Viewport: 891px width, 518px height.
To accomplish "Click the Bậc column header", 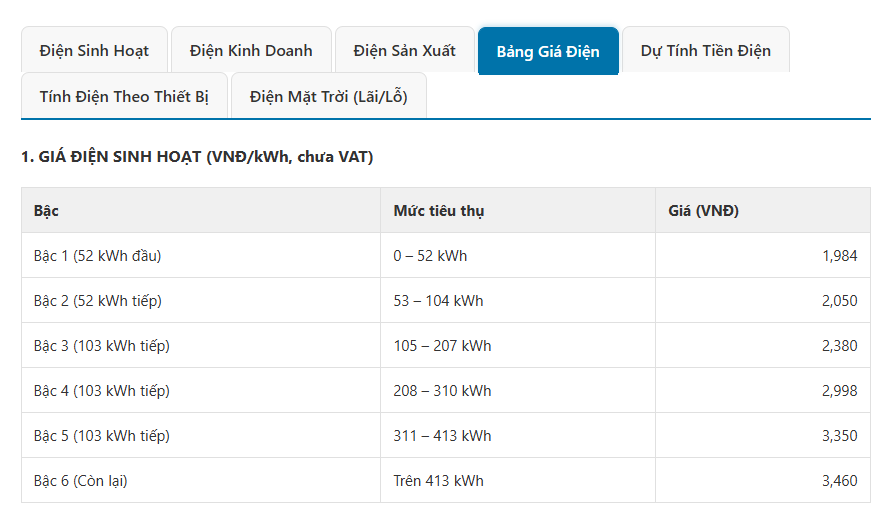I will click(46, 211).
